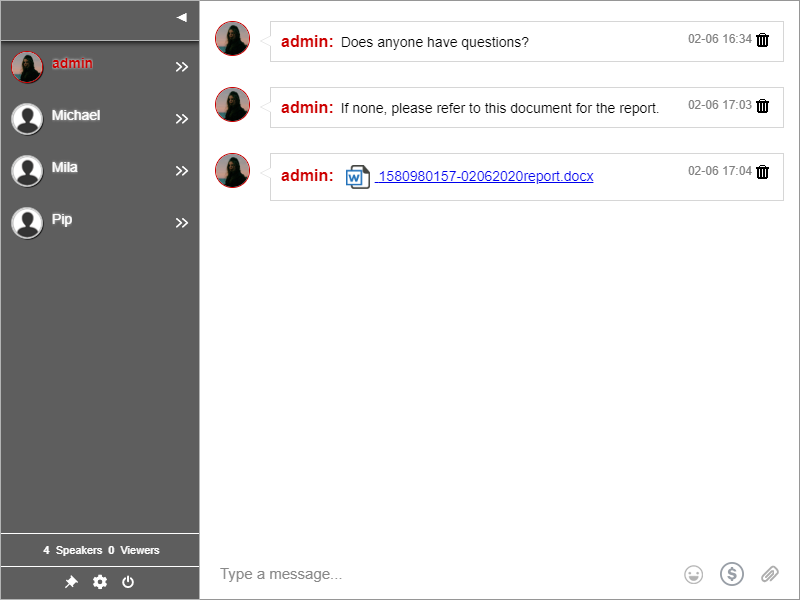
Task: Expand options for Pip
Action: point(182,223)
